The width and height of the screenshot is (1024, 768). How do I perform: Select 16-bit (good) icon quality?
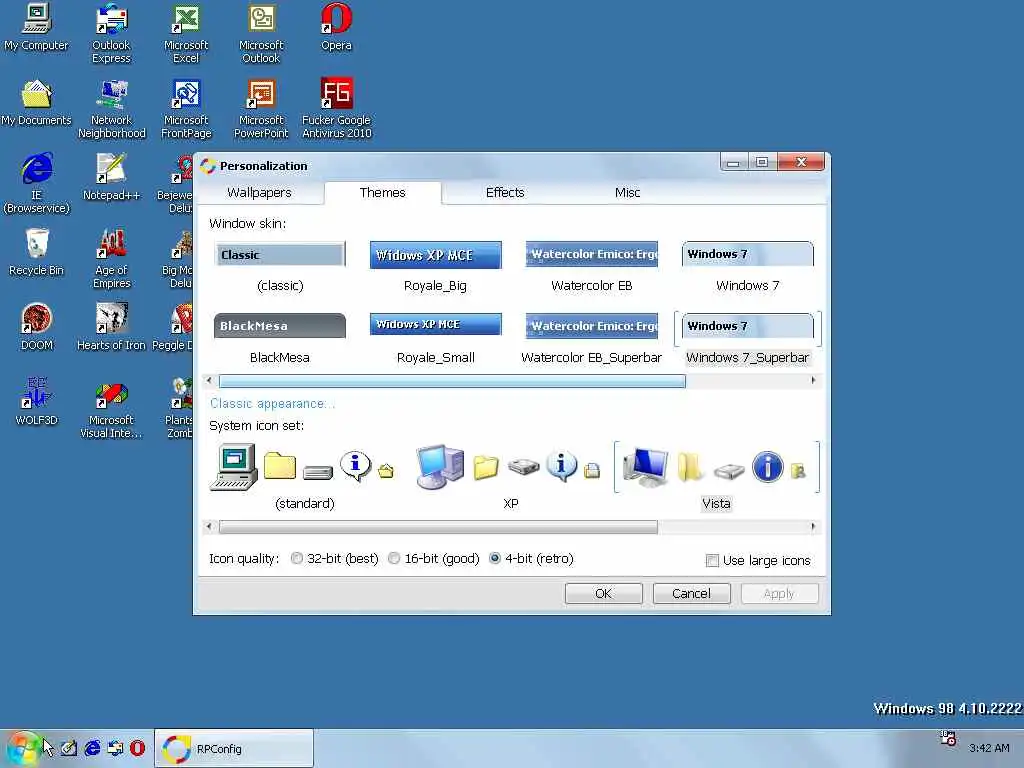pos(434,558)
